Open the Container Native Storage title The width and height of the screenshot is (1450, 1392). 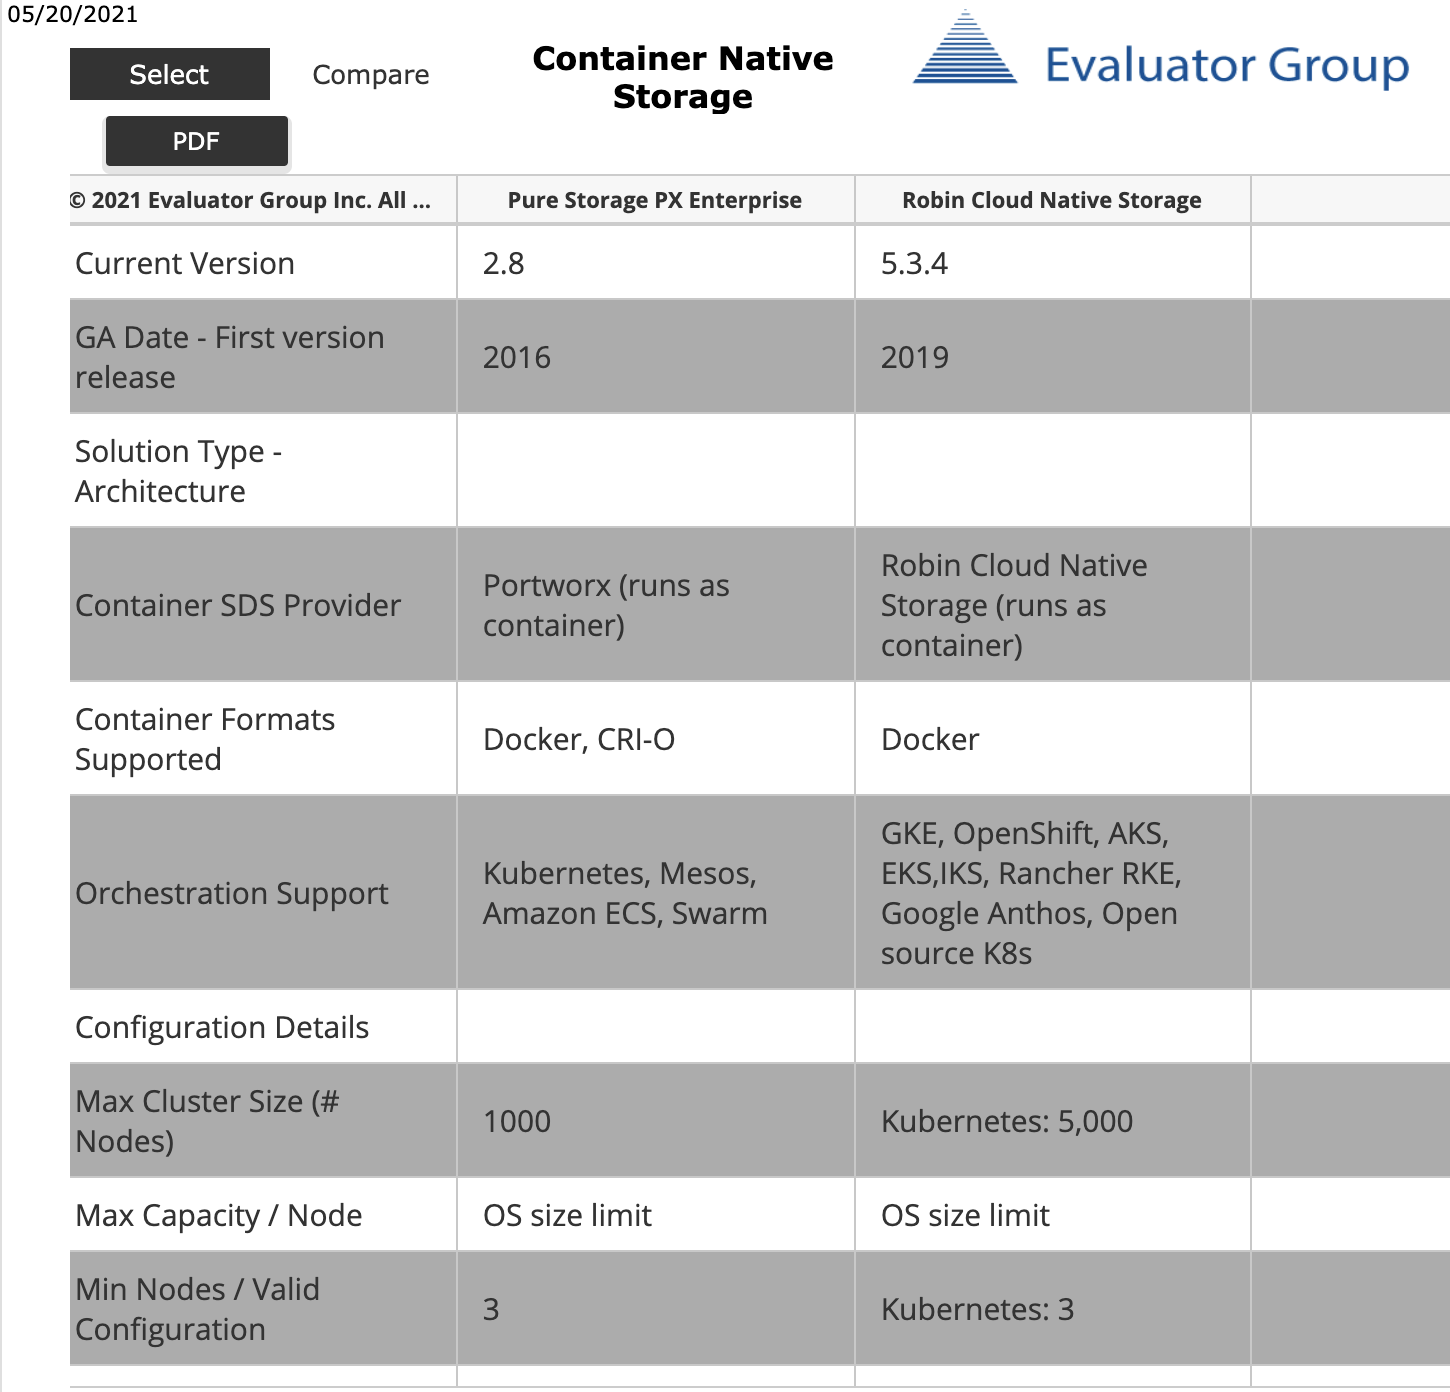click(x=683, y=77)
